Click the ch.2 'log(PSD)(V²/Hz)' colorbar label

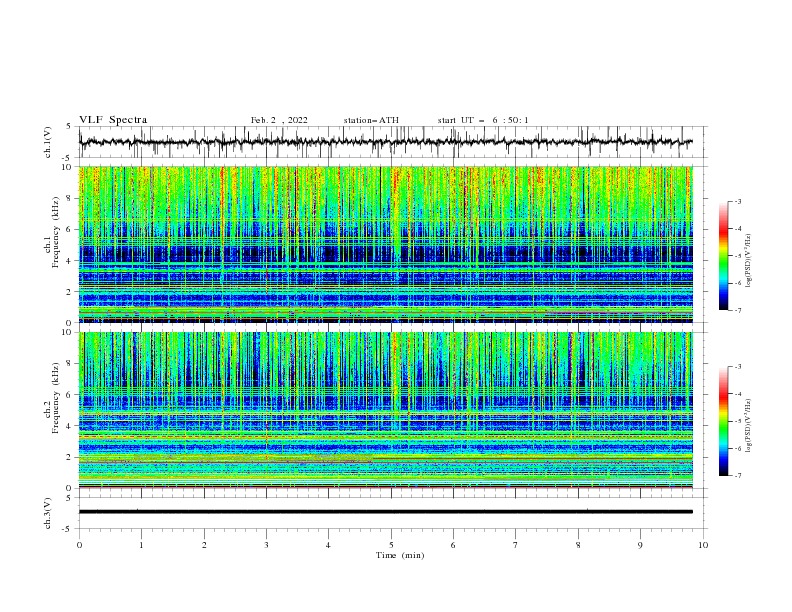click(x=748, y=426)
